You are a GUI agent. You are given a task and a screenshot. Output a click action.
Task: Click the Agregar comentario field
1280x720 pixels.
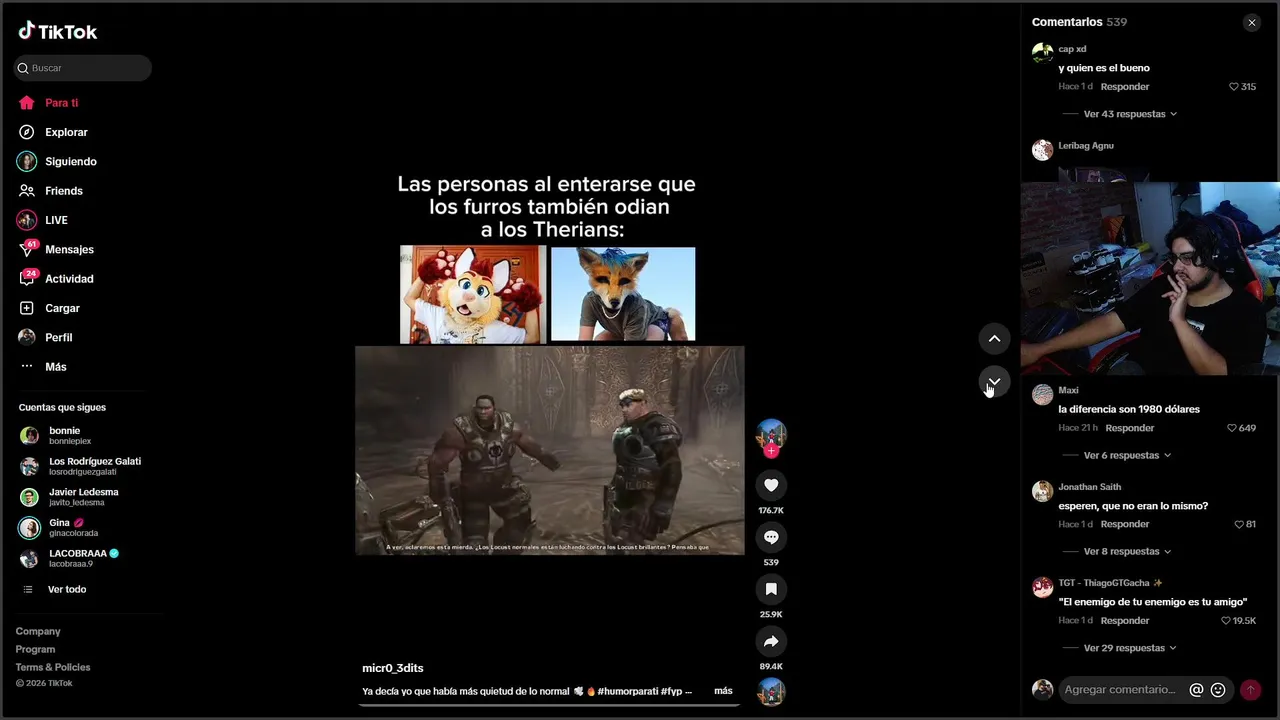1121,690
